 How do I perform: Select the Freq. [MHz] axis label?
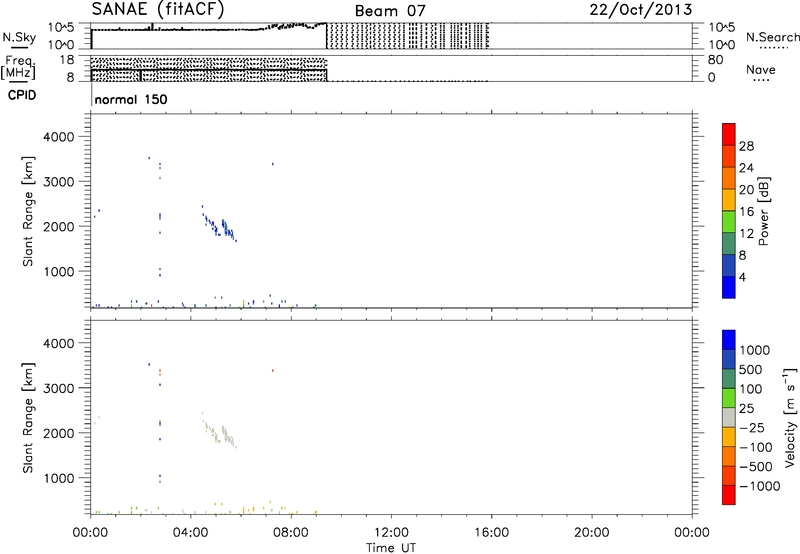(x=19, y=67)
